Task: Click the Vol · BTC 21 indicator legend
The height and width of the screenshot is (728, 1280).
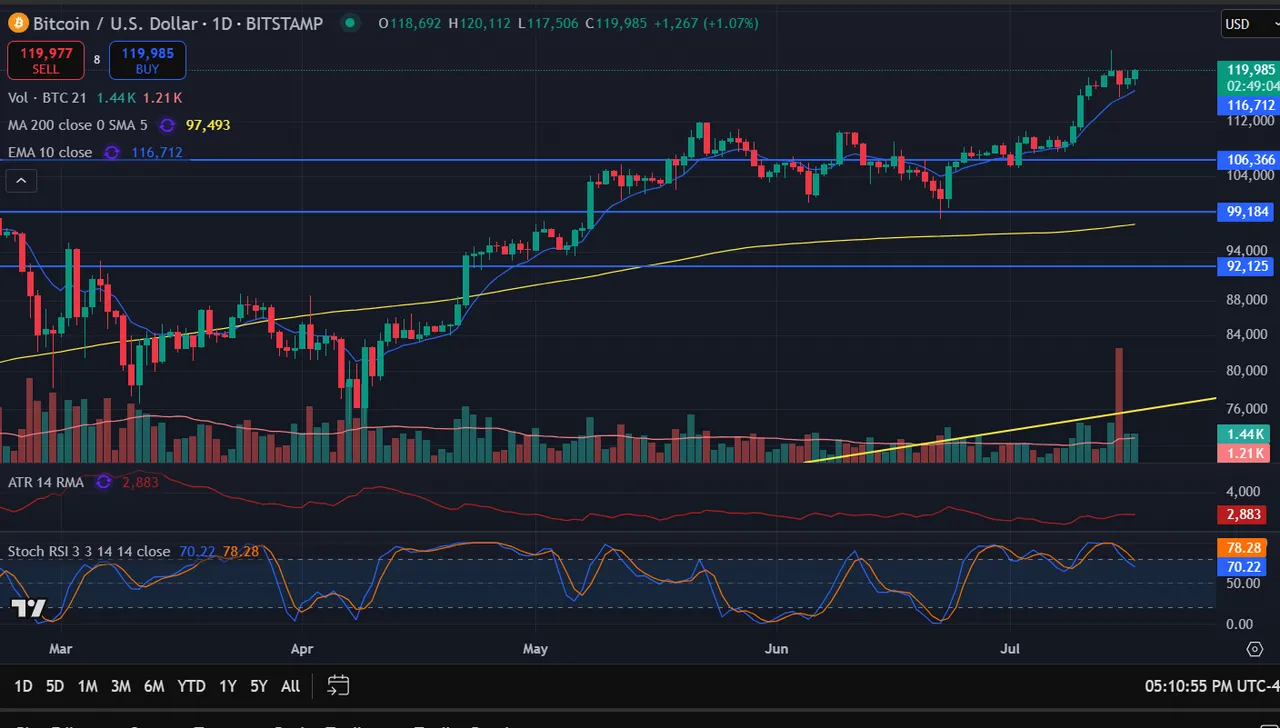Action: pyautogui.click(x=47, y=98)
